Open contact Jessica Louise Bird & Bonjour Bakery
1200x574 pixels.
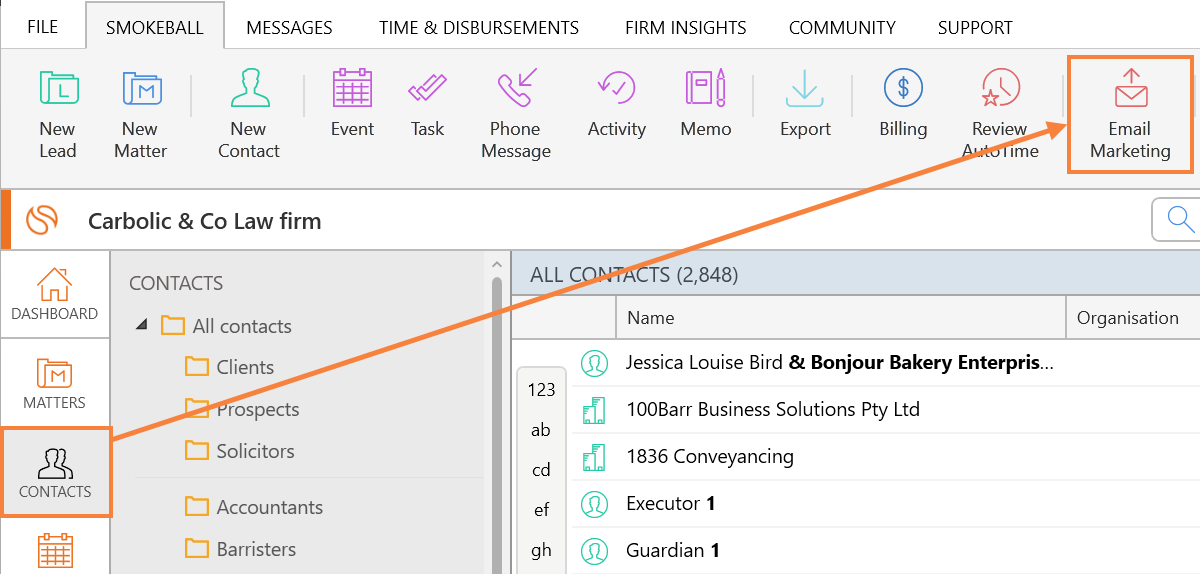(x=839, y=362)
